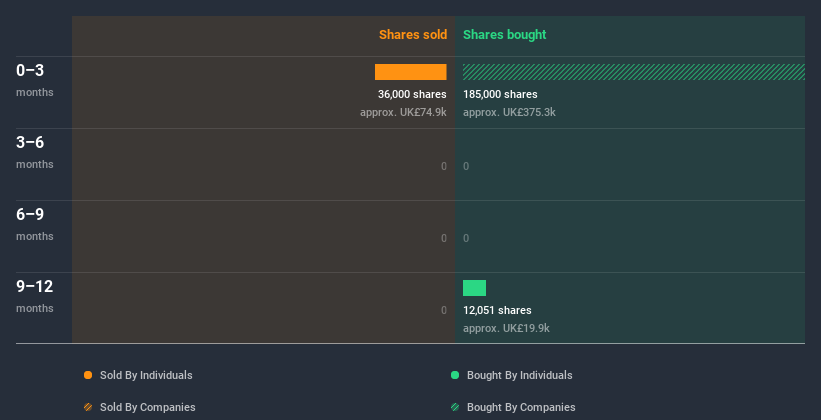Click the striped Sold By Companies legend icon
The height and width of the screenshot is (420, 821).
click(x=88, y=407)
